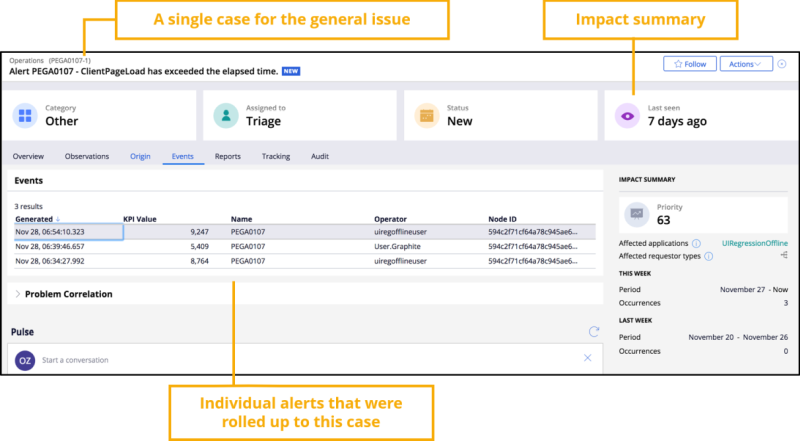The height and width of the screenshot is (441, 800).
Task: Click the Status calendar icon
Action: (427, 115)
